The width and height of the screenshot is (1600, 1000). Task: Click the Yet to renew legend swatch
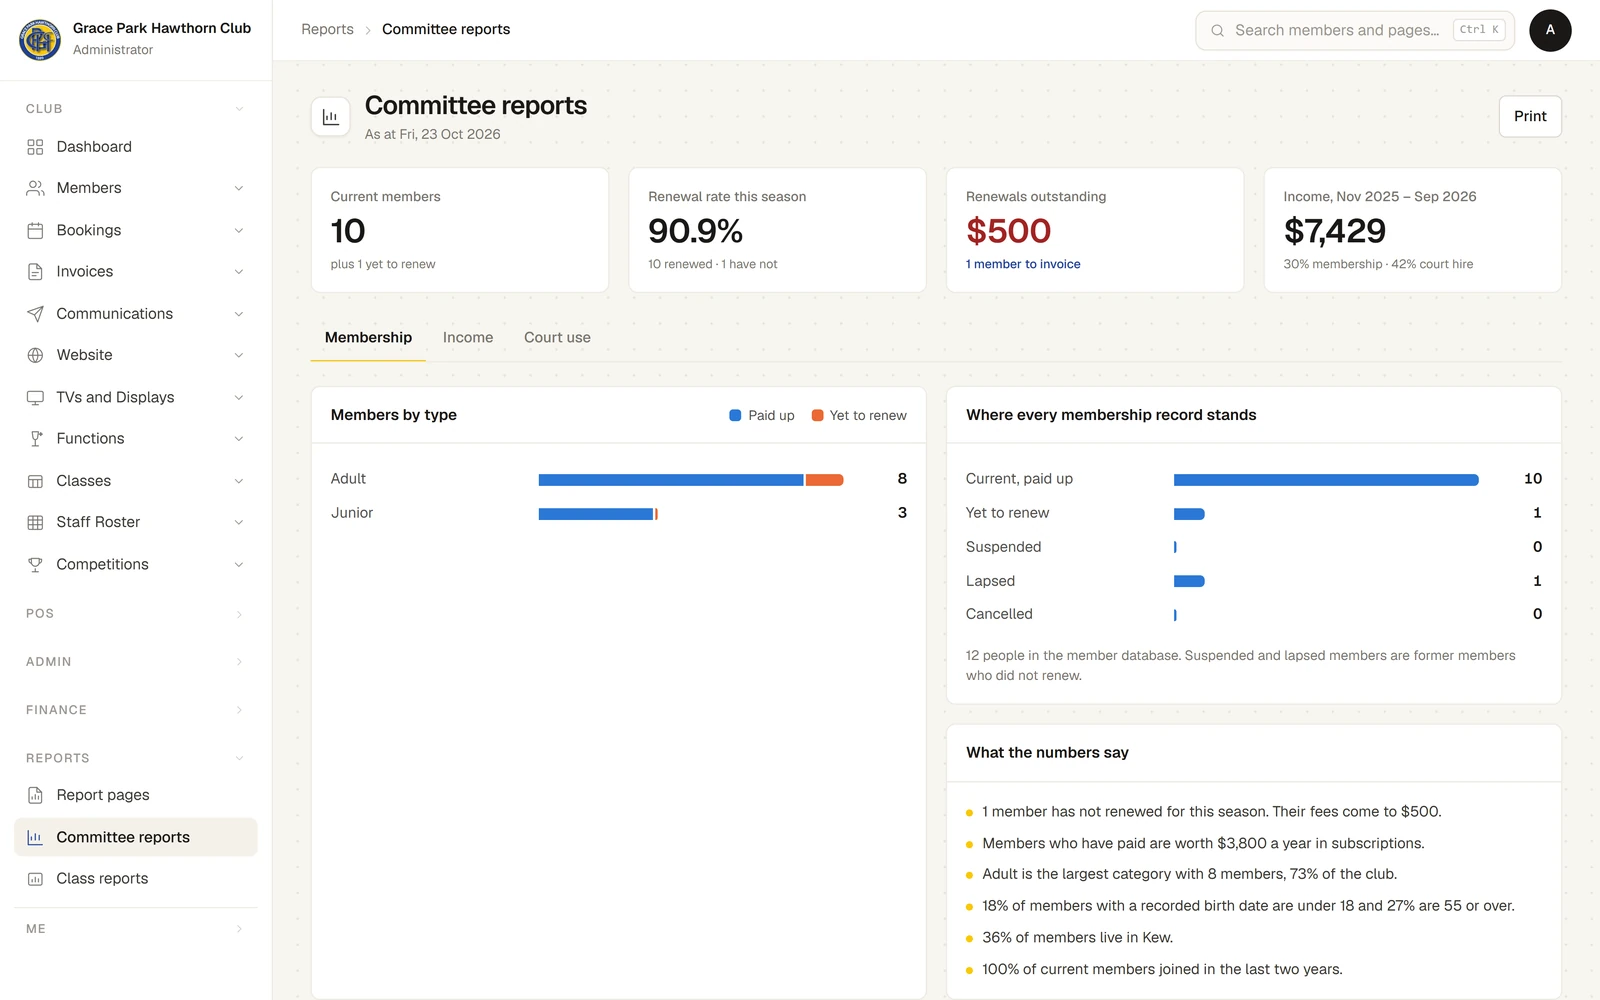pyautogui.click(x=817, y=416)
